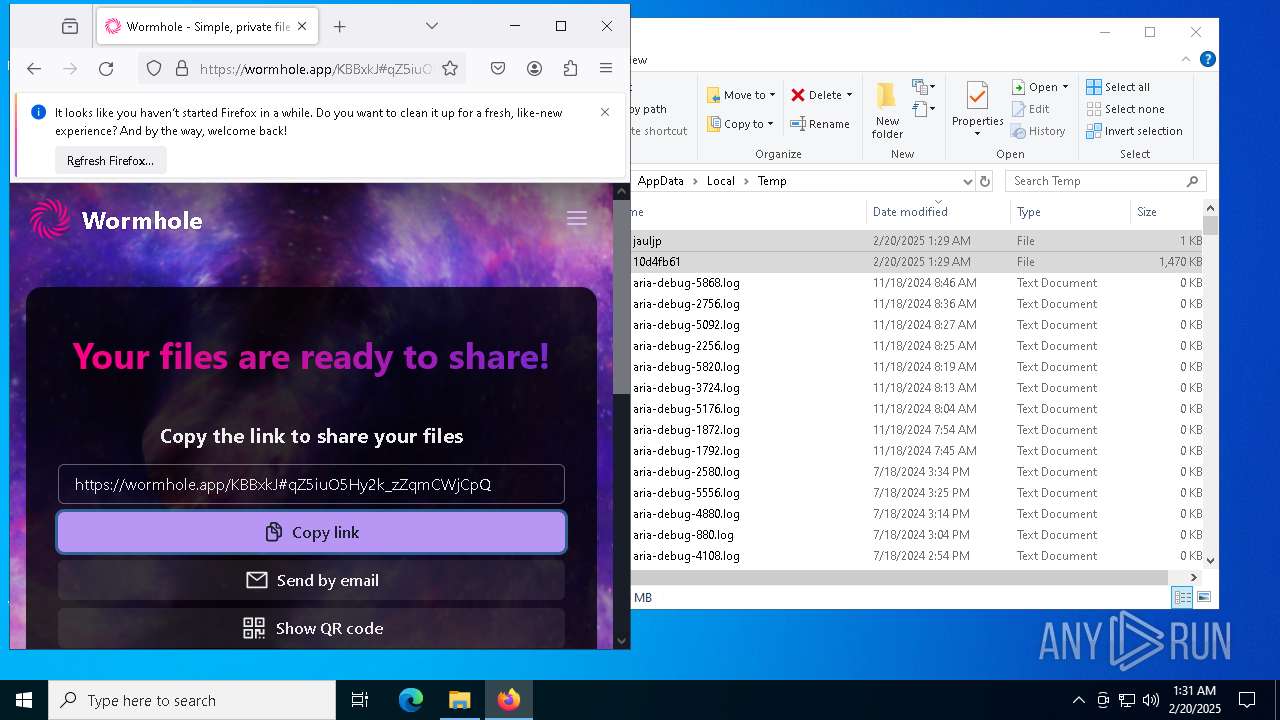The image size is (1280, 720).
Task: Expand the Delete dropdown arrow
Action: [x=850, y=95]
